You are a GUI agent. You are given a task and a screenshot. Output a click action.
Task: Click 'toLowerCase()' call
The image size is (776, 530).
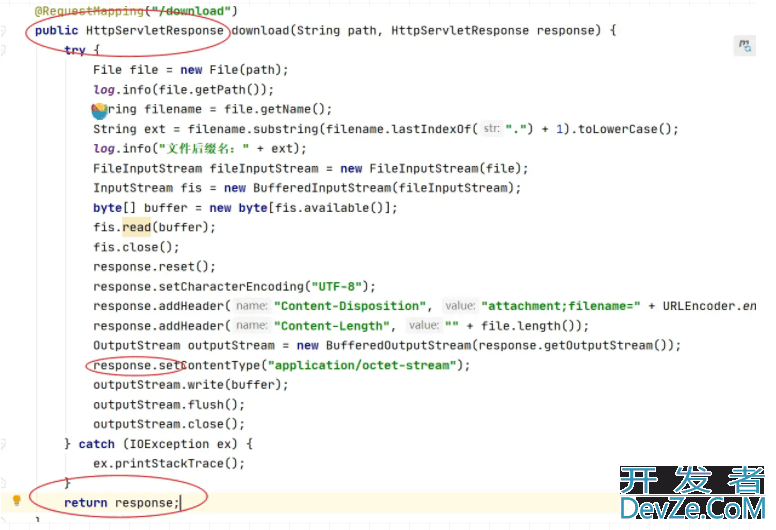625,129
